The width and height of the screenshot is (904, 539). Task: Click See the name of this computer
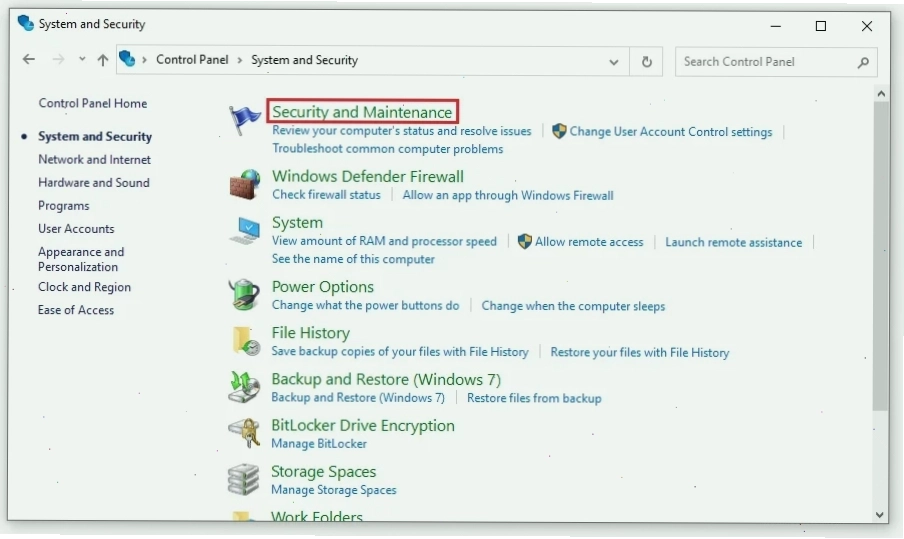tap(353, 259)
